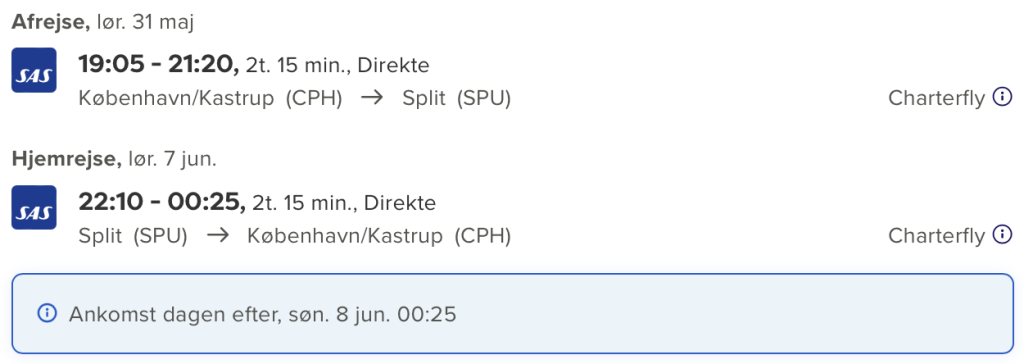Click København/Kastrup (CPH) arrival on return flight
The width and height of the screenshot is (1024, 364).
pos(379,236)
